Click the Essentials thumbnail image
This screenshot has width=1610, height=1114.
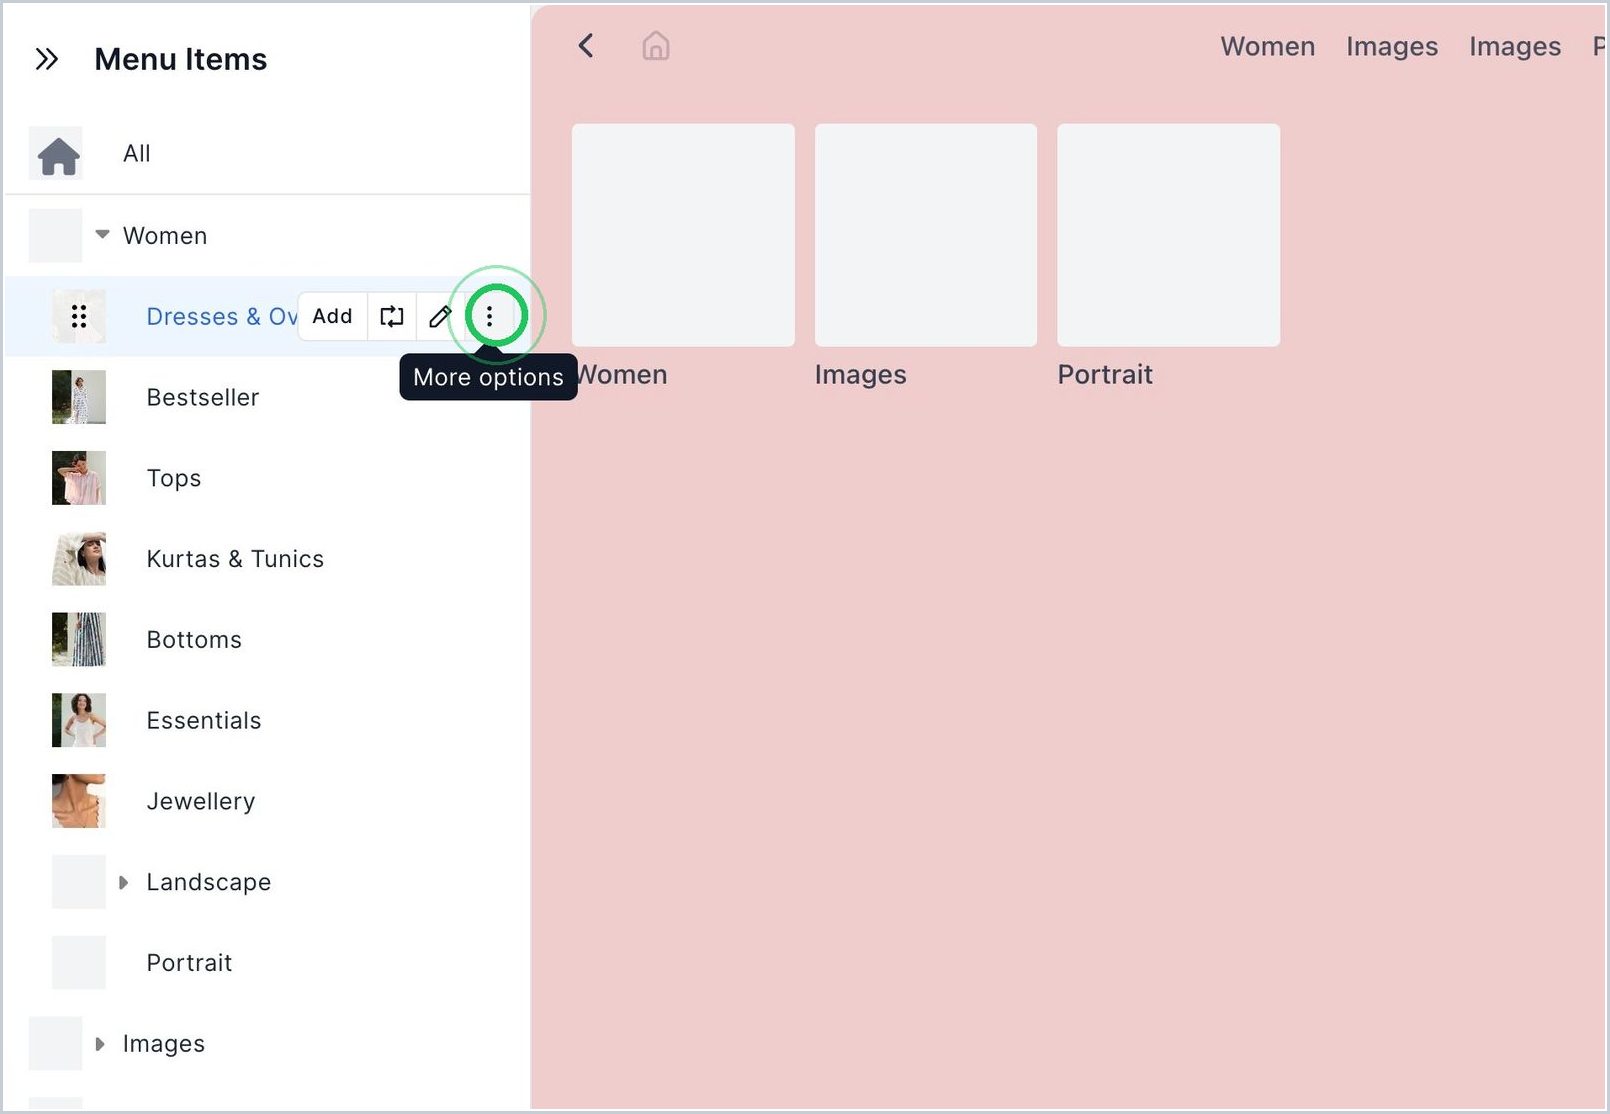[x=79, y=720]
